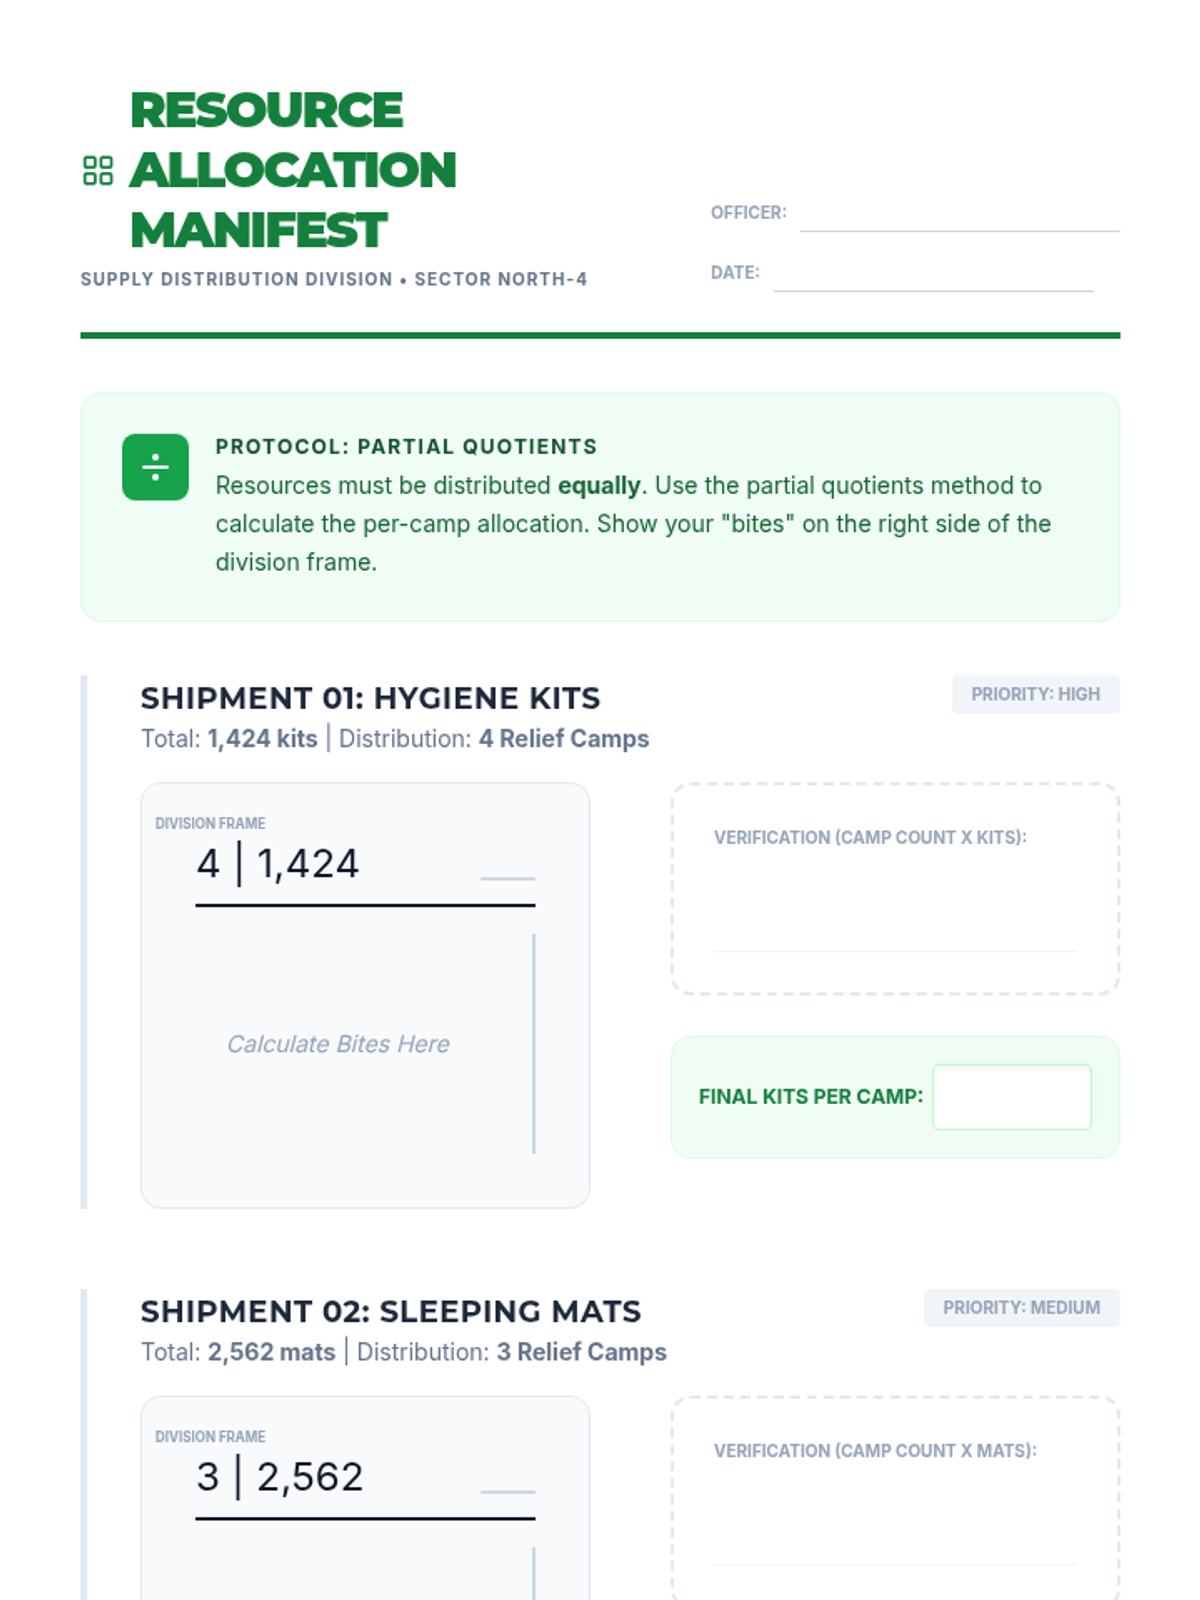Click the green division symbol icon
The width and height of the screenshot is (1200, 1600).
click(155, 467)
